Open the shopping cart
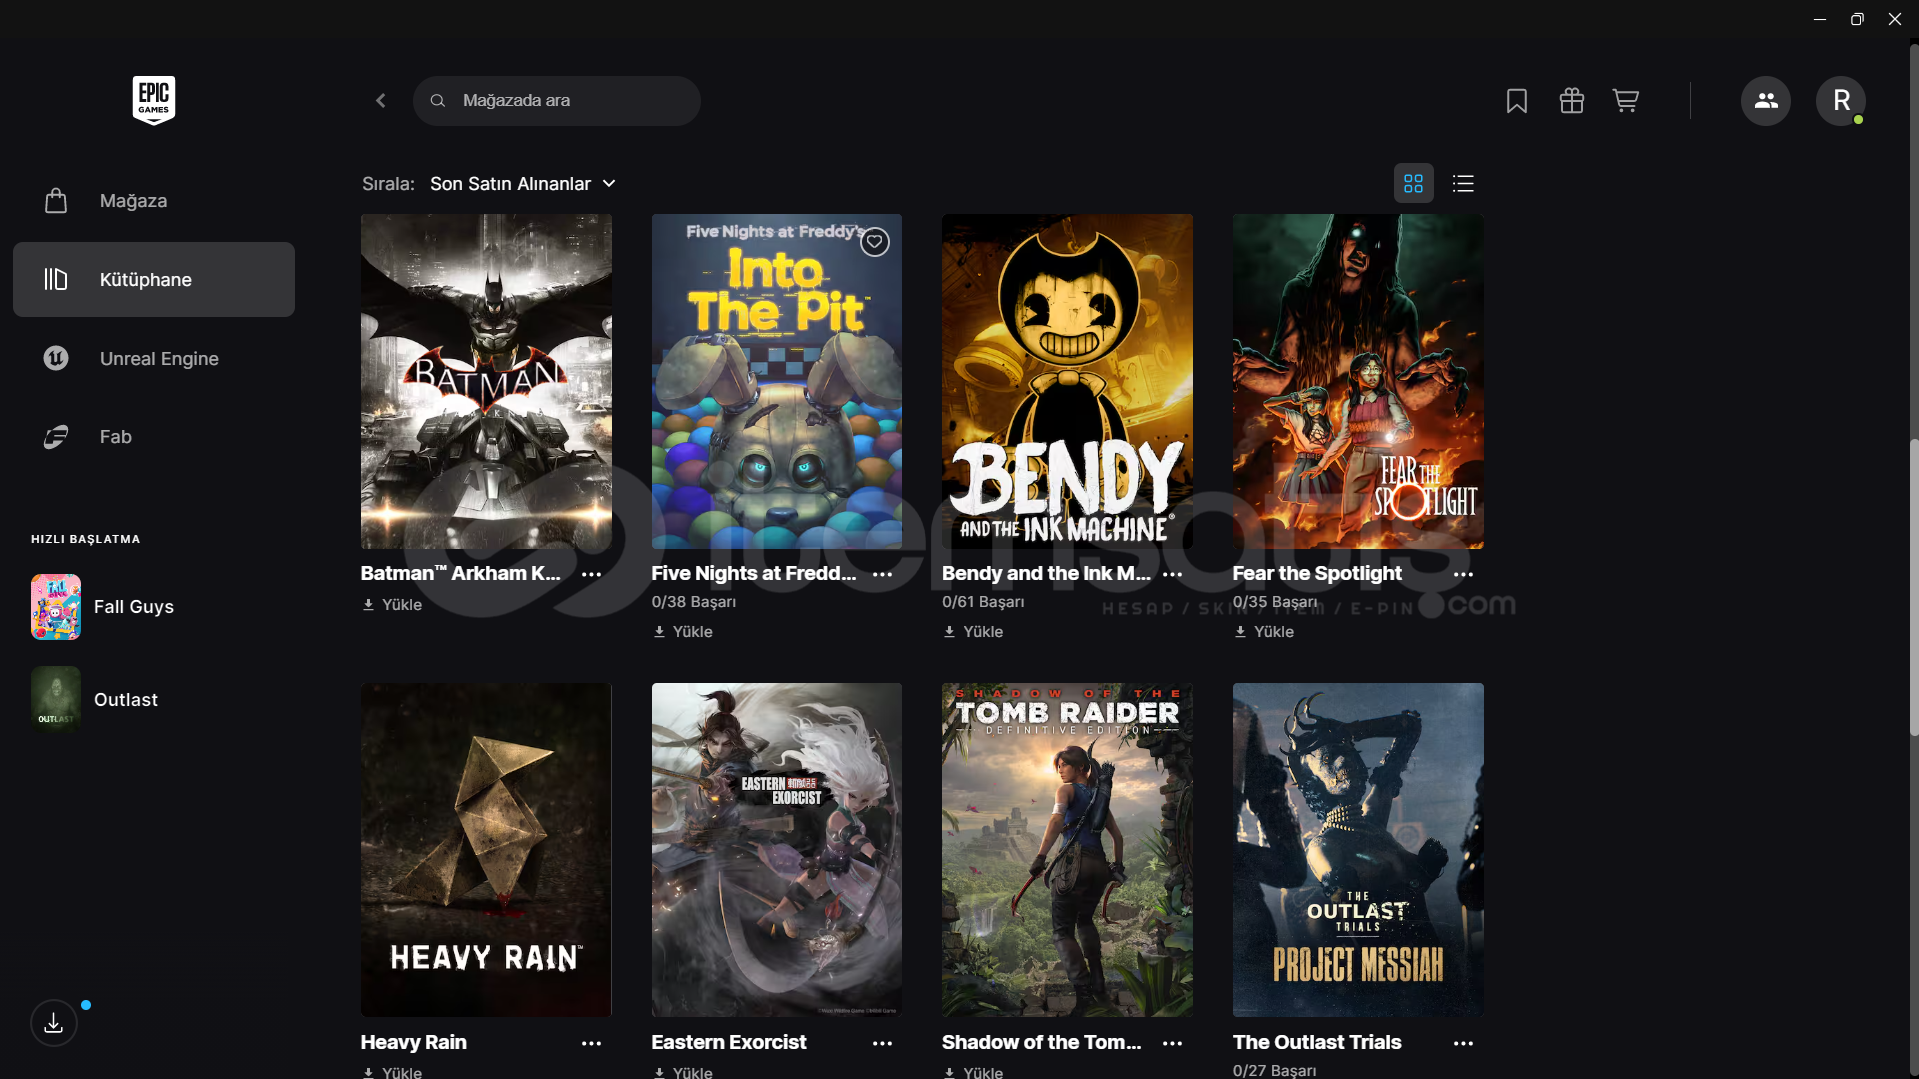The width and height of the screenshot is (1919, 1079). [1626, 101]
